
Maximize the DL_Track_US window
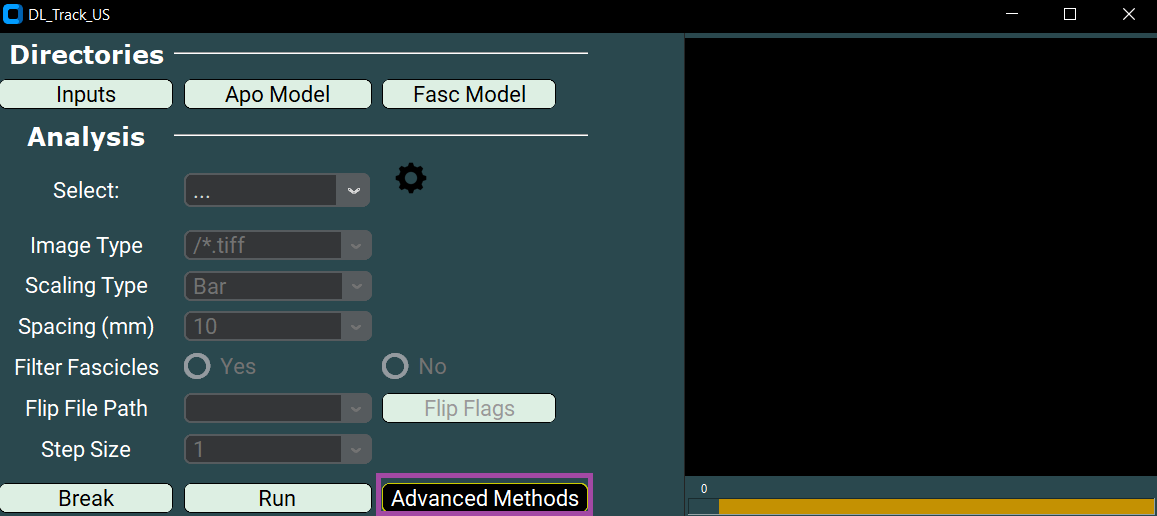click(x=1070, y=15)
